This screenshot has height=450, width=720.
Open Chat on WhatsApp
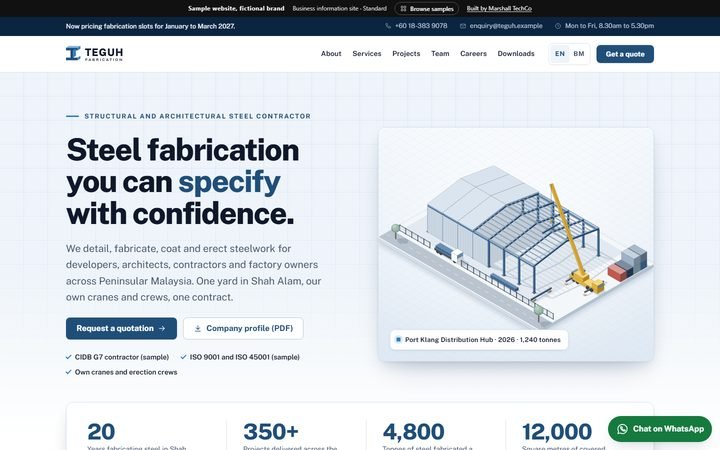click(660, 429)
